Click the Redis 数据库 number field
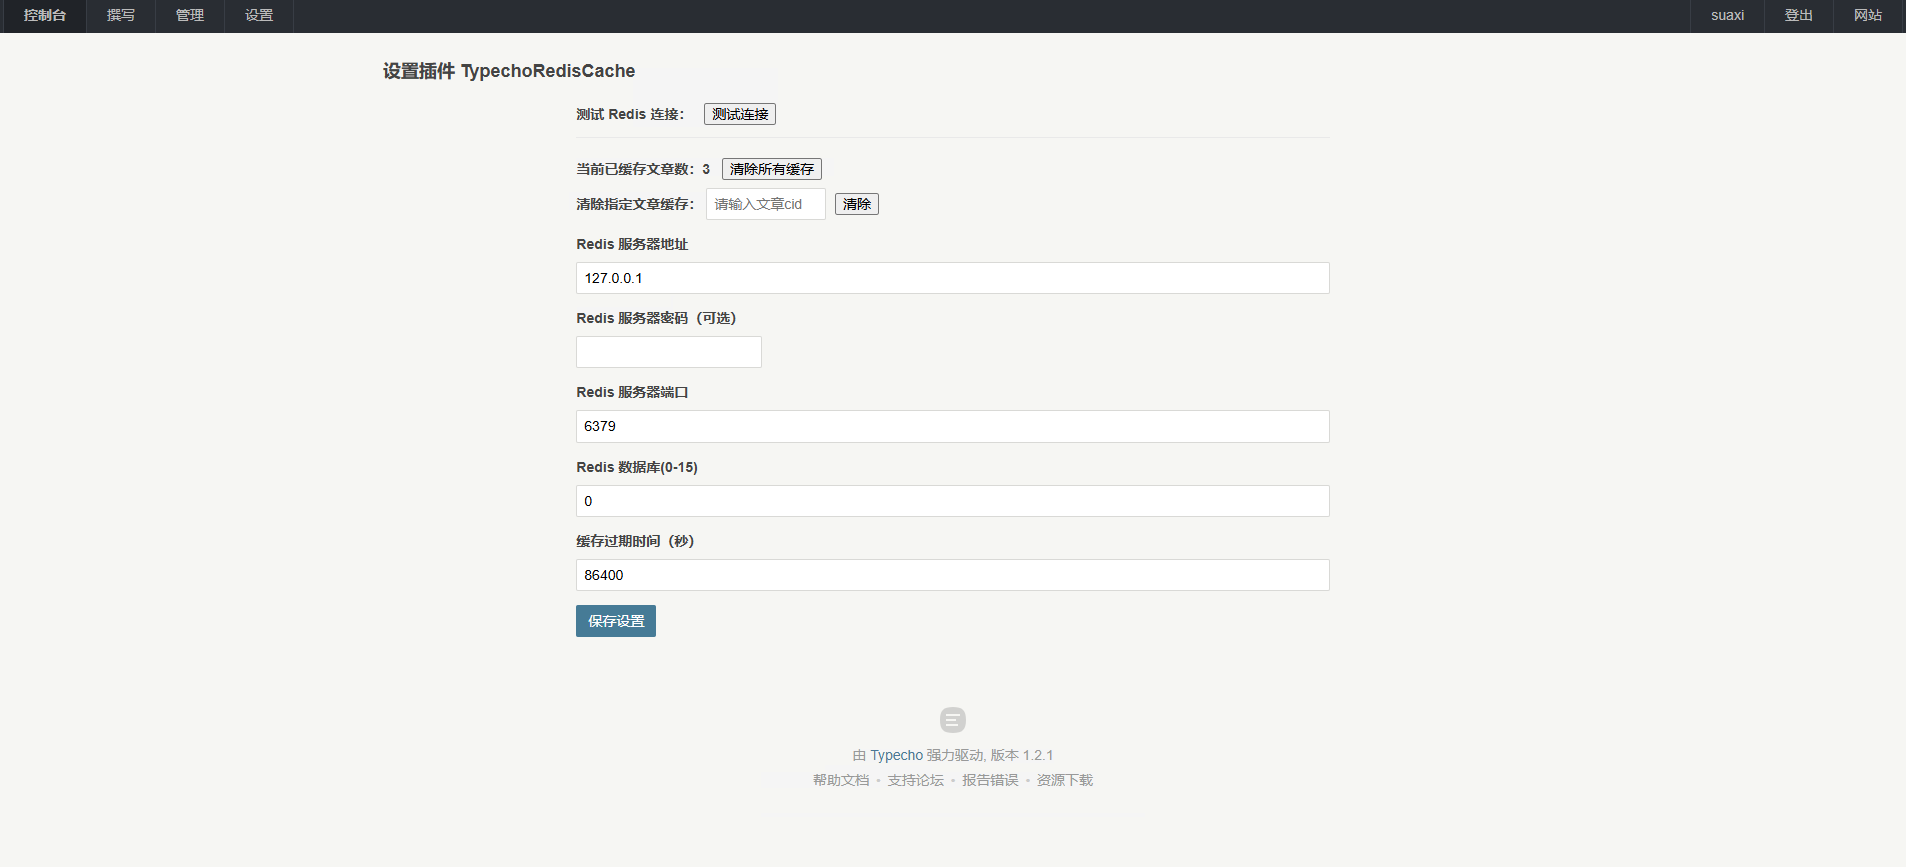1906x867 pixels. (952, 501)
